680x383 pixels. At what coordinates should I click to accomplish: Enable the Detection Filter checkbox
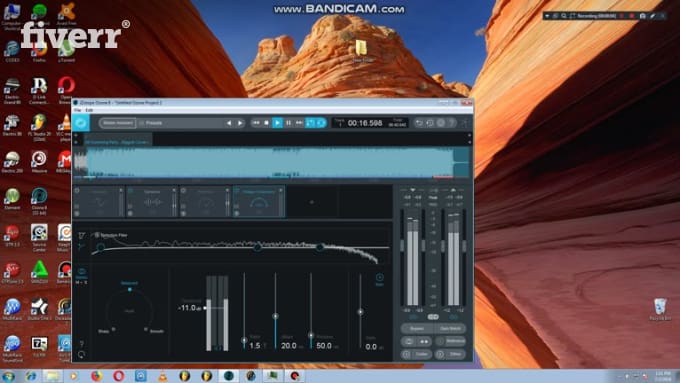[x=97, y=235]
